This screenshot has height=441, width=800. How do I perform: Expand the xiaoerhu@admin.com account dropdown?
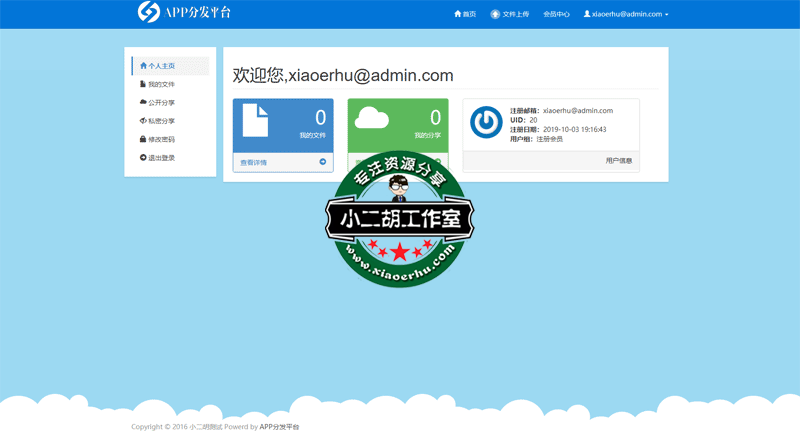tap(626, 15)
